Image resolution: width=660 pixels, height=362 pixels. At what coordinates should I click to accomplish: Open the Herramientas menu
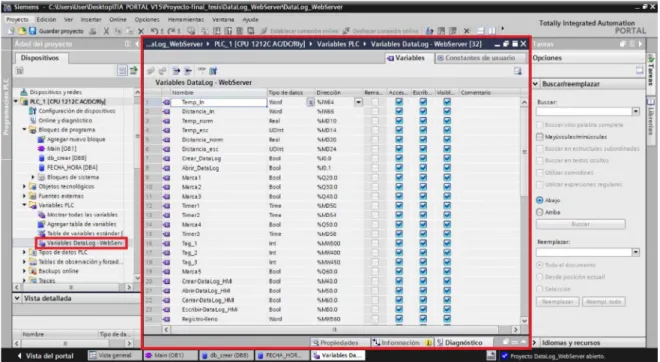[186, 19]
